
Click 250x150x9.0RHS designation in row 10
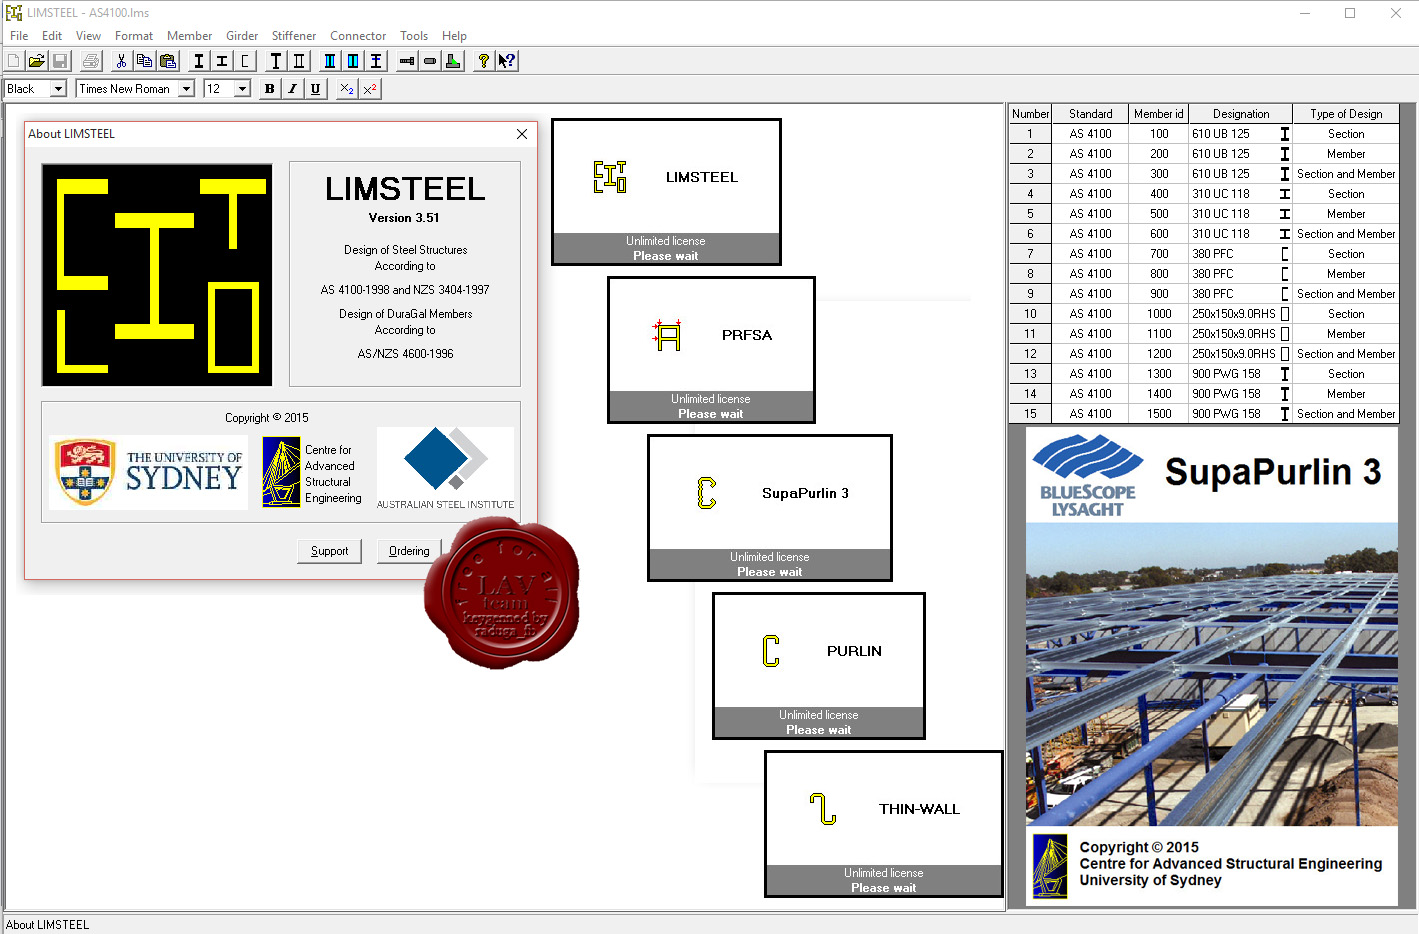pyautogui.click(x=1234, y=314)
